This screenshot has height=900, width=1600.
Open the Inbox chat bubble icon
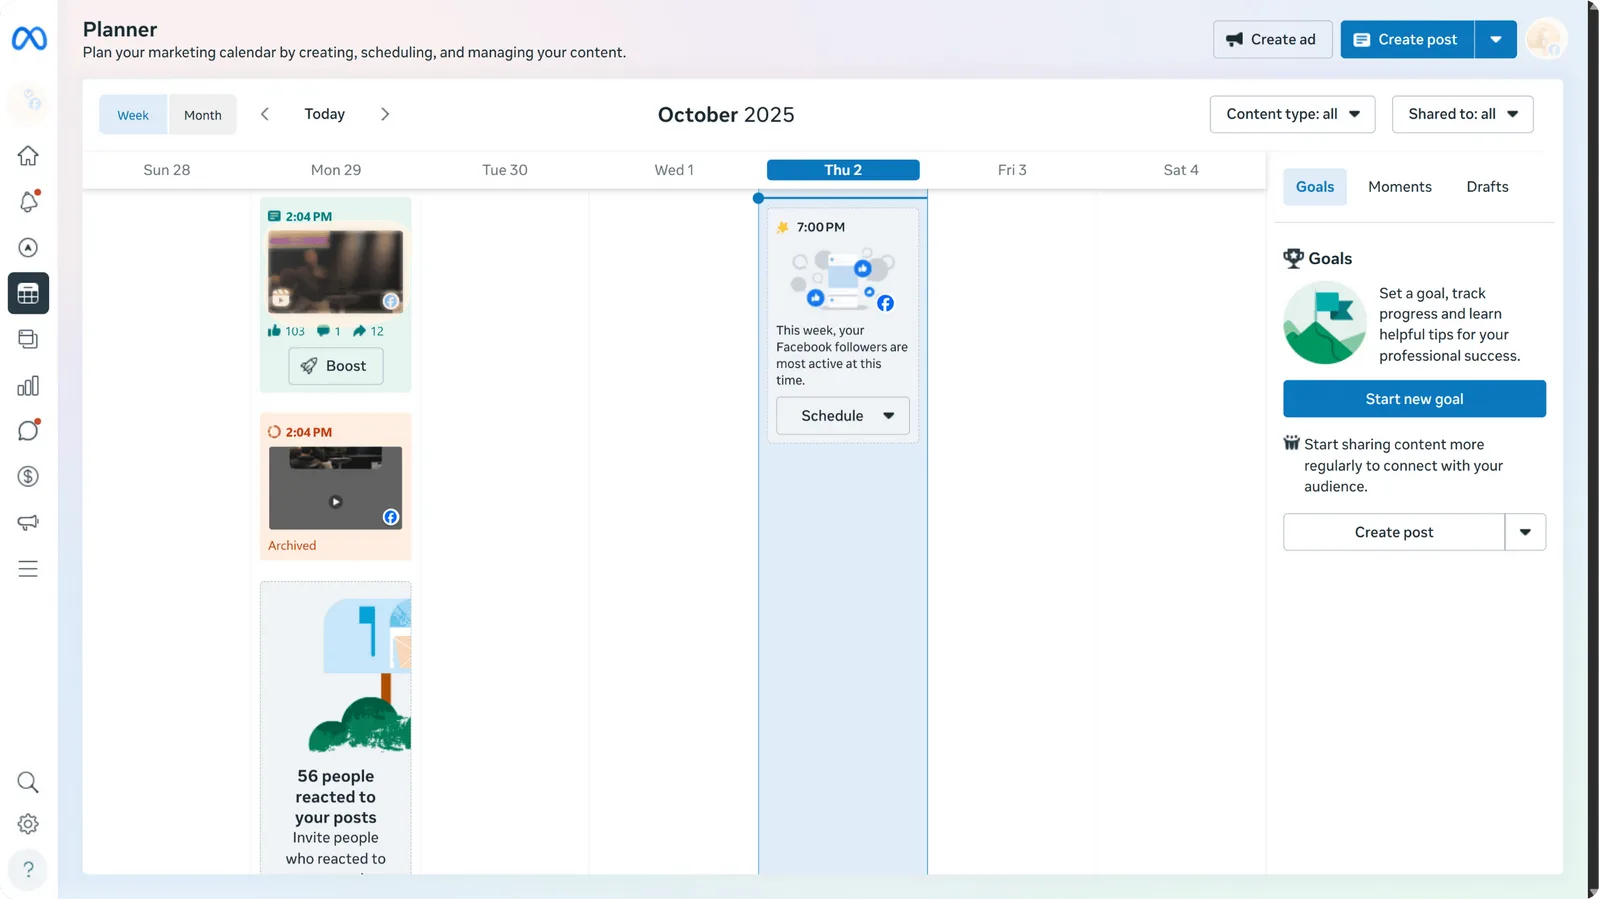pyautogui.click(x=28, y=431)
